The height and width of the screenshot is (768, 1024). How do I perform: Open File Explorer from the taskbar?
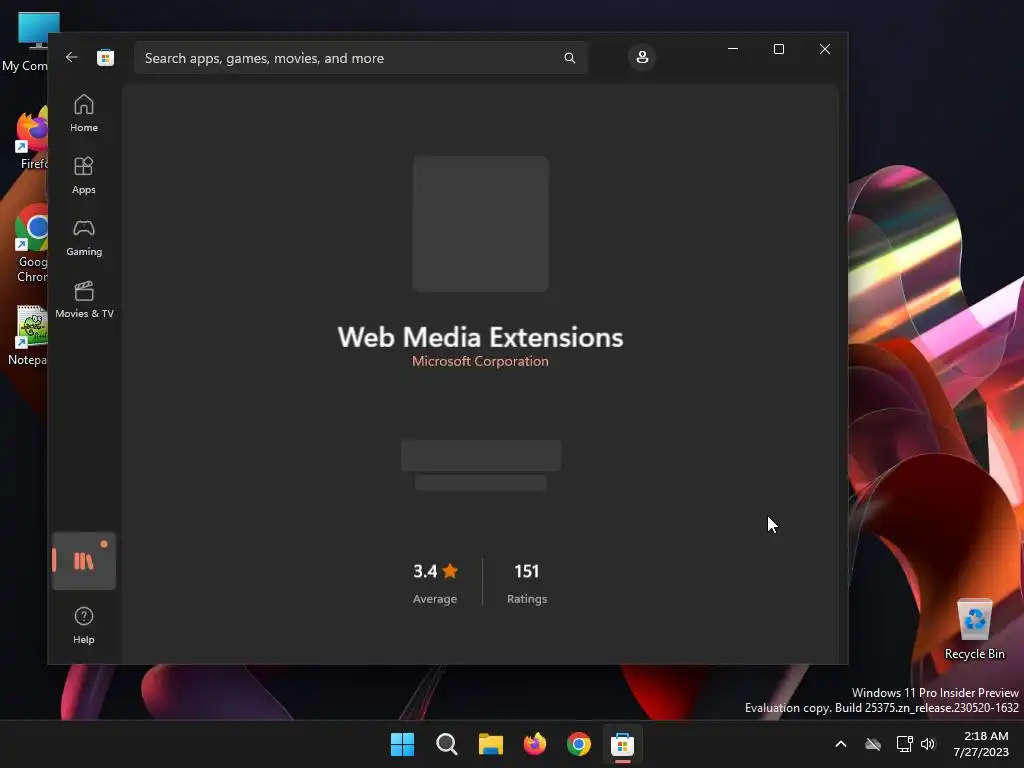pyautogui.click(x=490, y=744)
